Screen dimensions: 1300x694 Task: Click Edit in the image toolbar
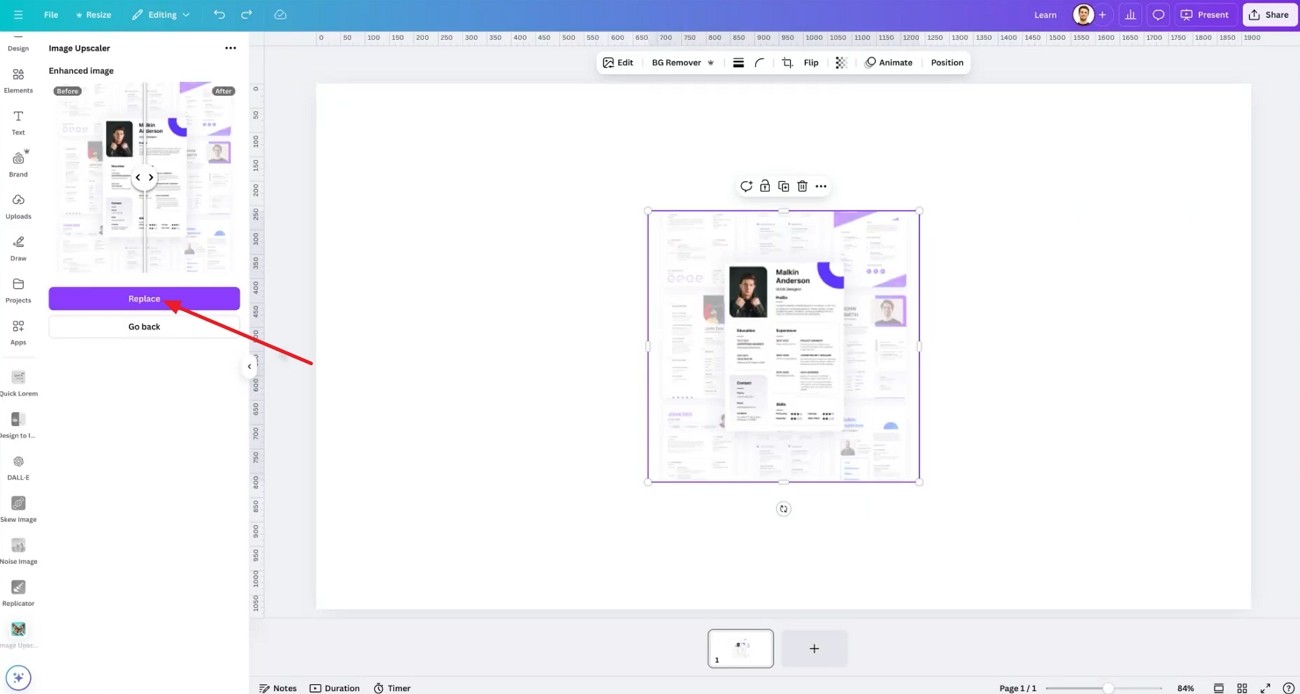pos(618,62)
